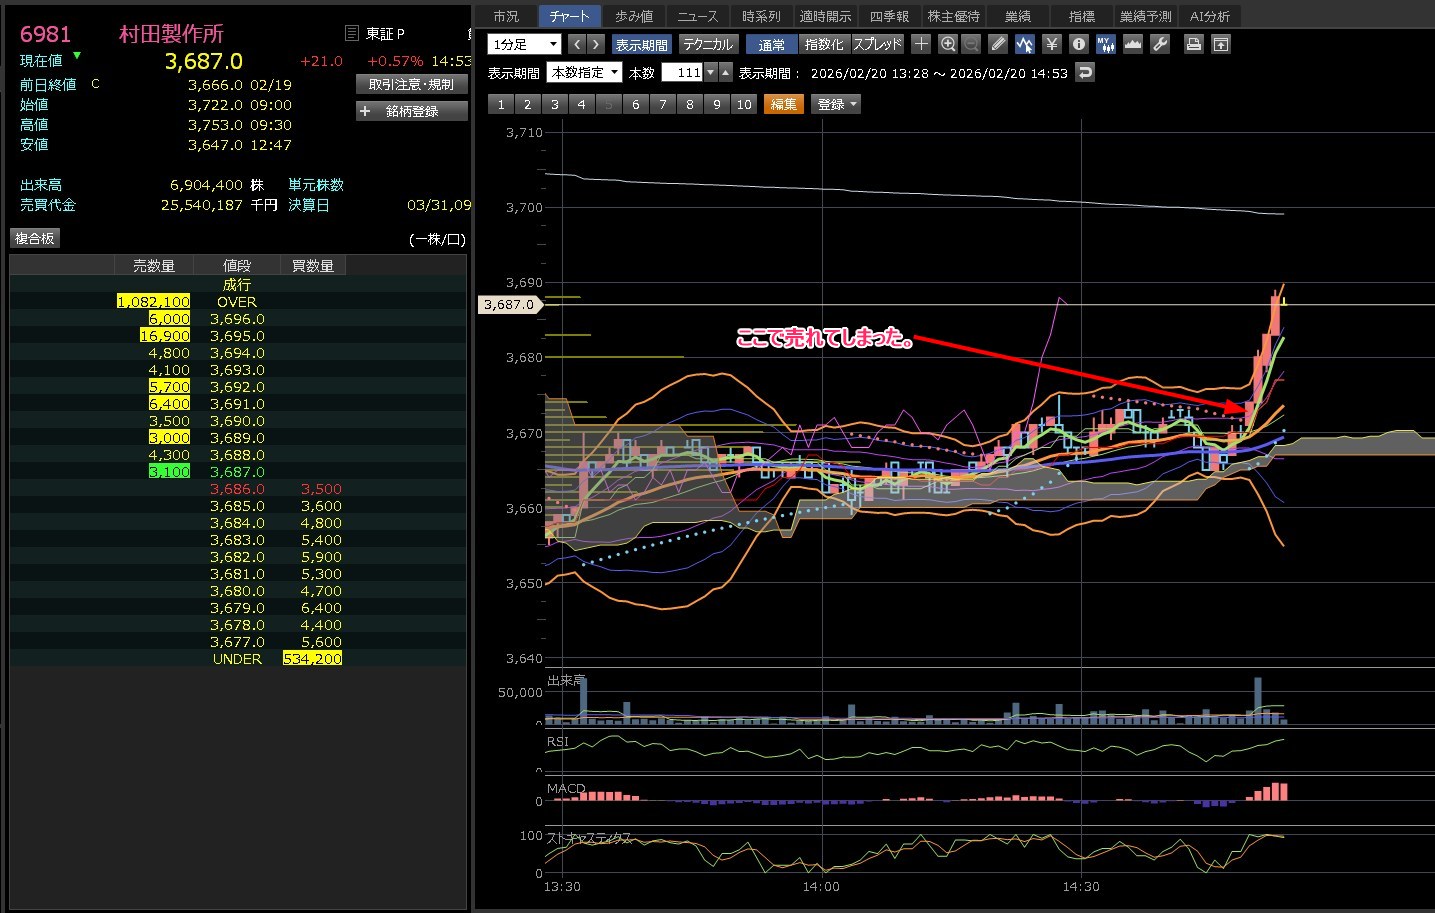1435x913 pixels.
Task: Open the 四季報 tab
Action: tap(889, 16)
